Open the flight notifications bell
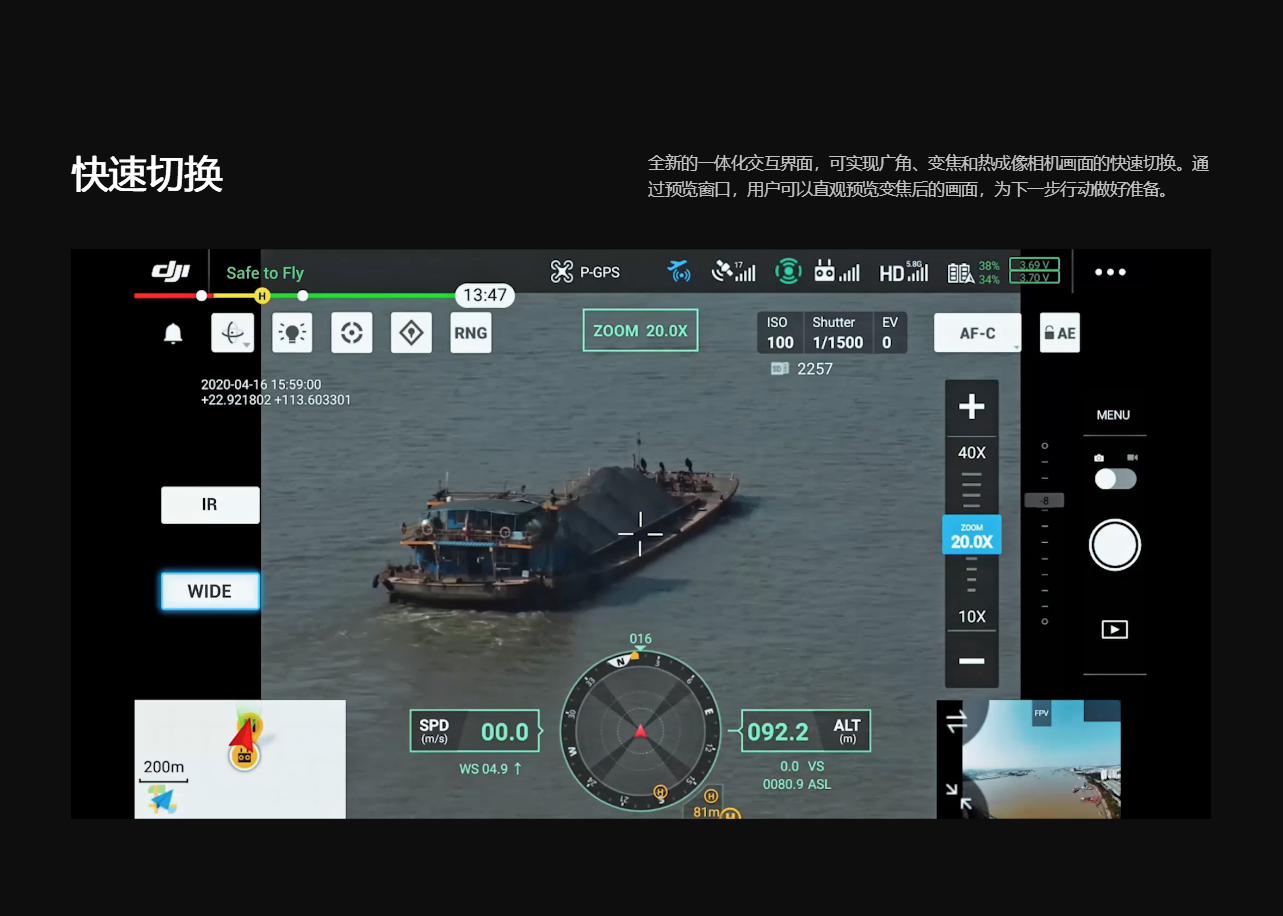This screenshot has height=916, width=1283. 172,332
